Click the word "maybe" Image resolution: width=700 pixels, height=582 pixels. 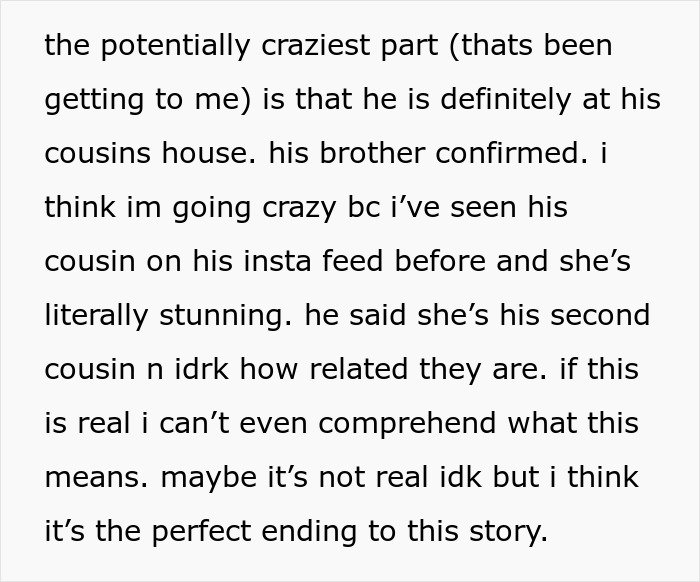click(207, 476)
